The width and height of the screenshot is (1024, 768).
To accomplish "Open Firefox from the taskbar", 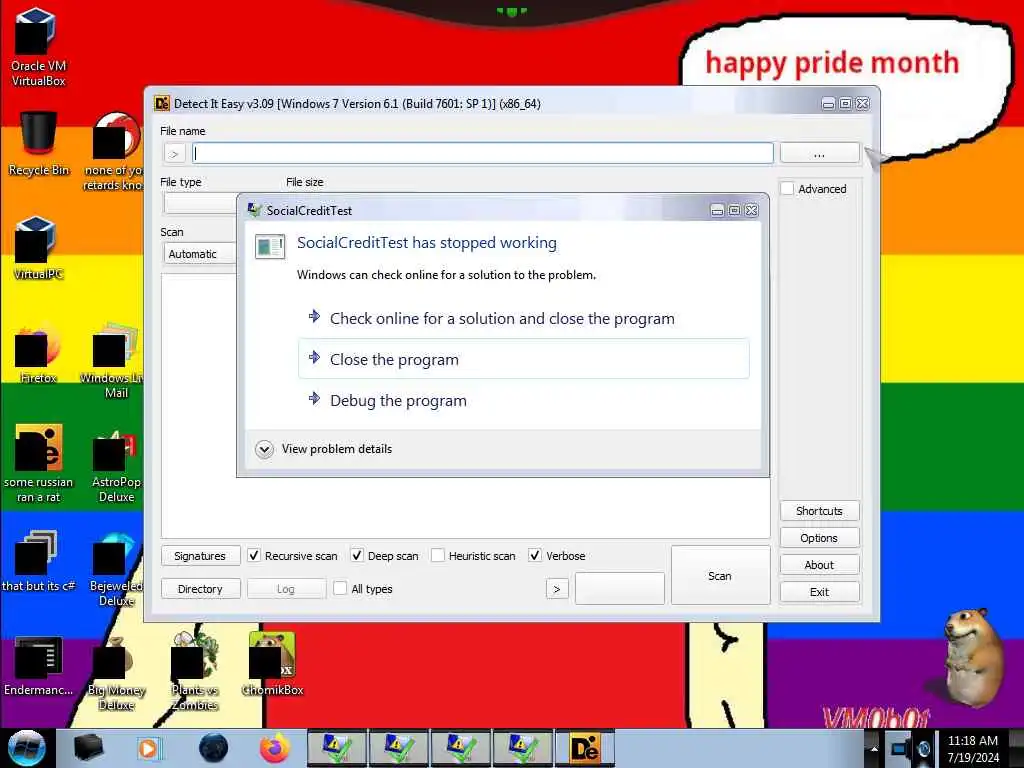I will [274, 748].
